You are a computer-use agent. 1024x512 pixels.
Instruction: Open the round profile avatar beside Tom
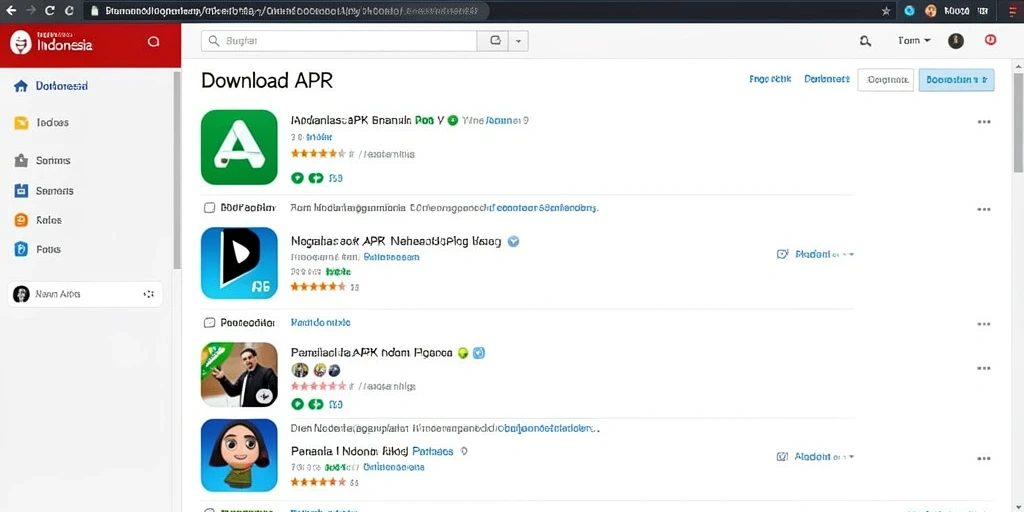coord(955,41)
